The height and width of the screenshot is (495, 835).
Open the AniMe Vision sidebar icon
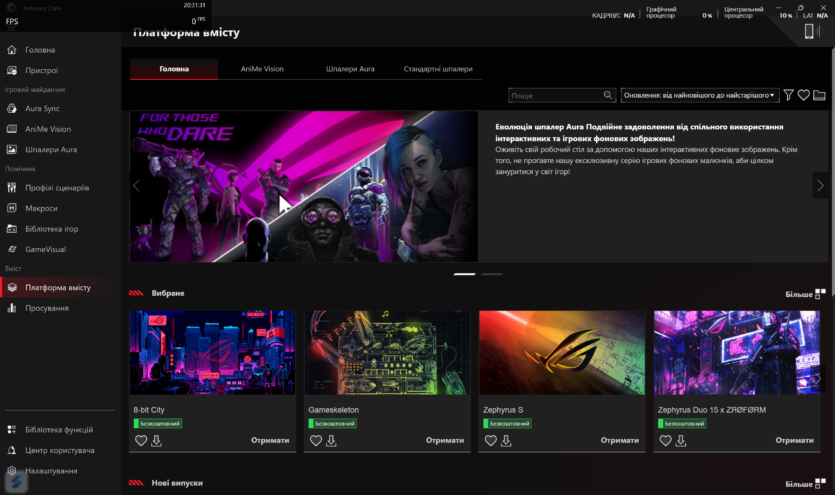point(12,129)
